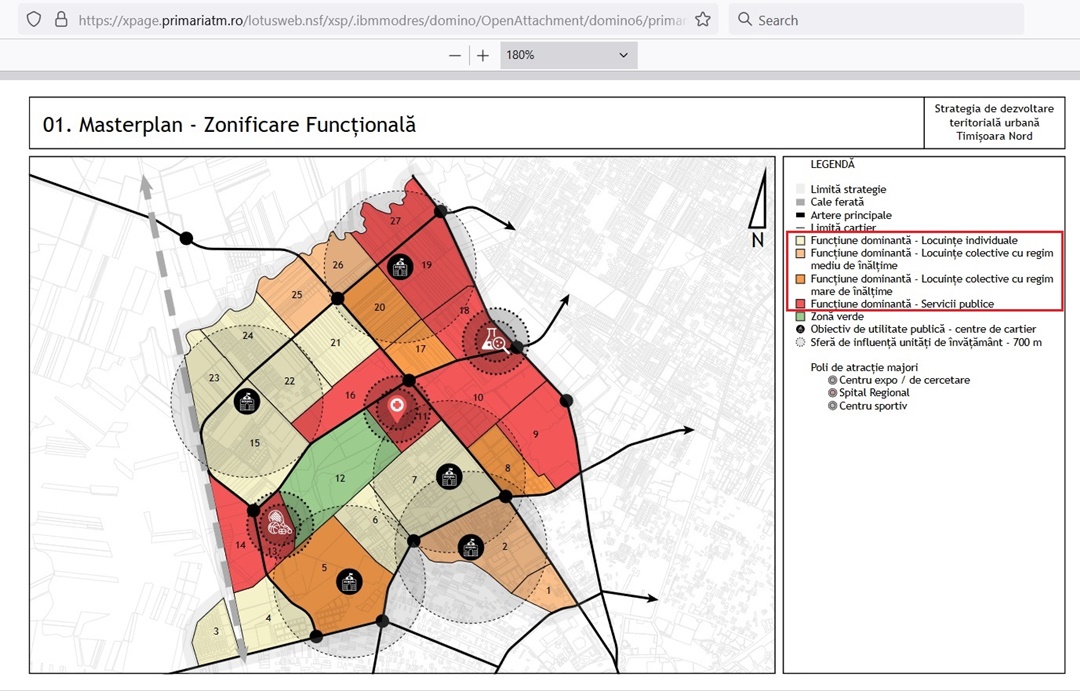The width and height of the screenshot is (1080, 691).
Task: Click zone number 25 on the map
Action: (297, 295)
